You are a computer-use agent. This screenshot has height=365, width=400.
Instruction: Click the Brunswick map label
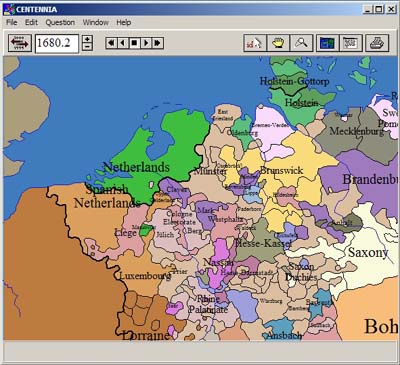[281, 170]
